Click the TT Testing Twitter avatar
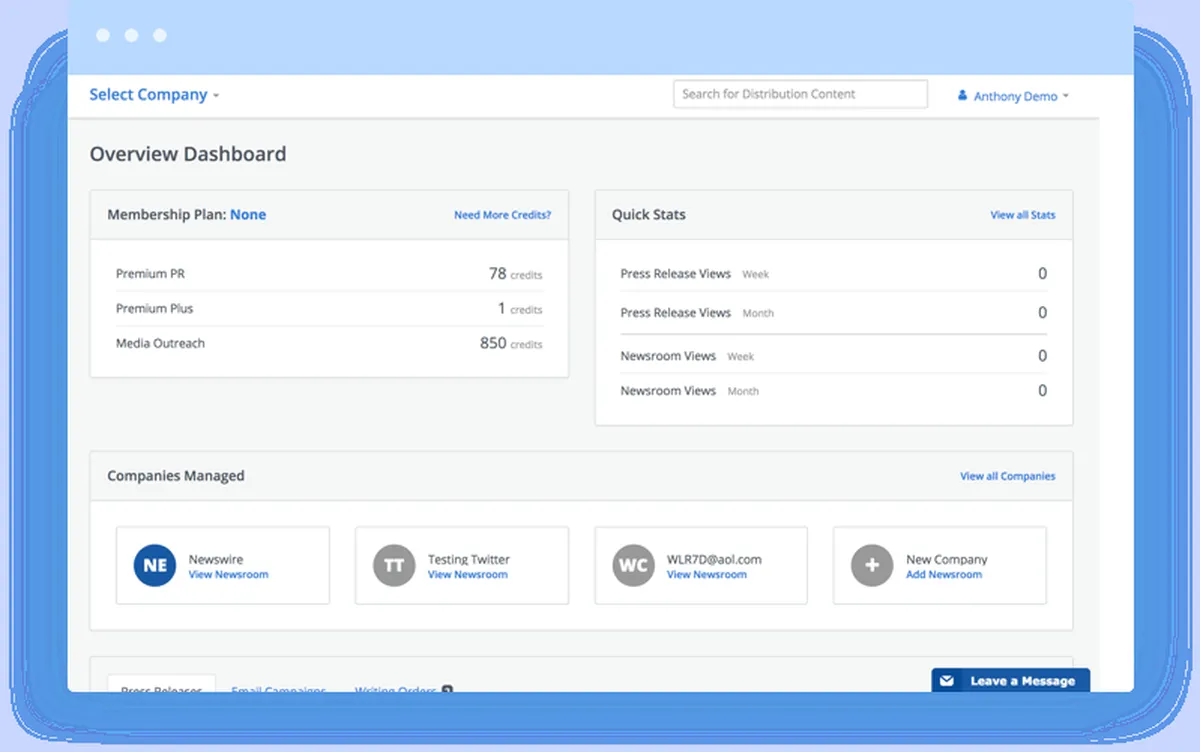This screenshot has width=1200, height=752. point(394,566)
